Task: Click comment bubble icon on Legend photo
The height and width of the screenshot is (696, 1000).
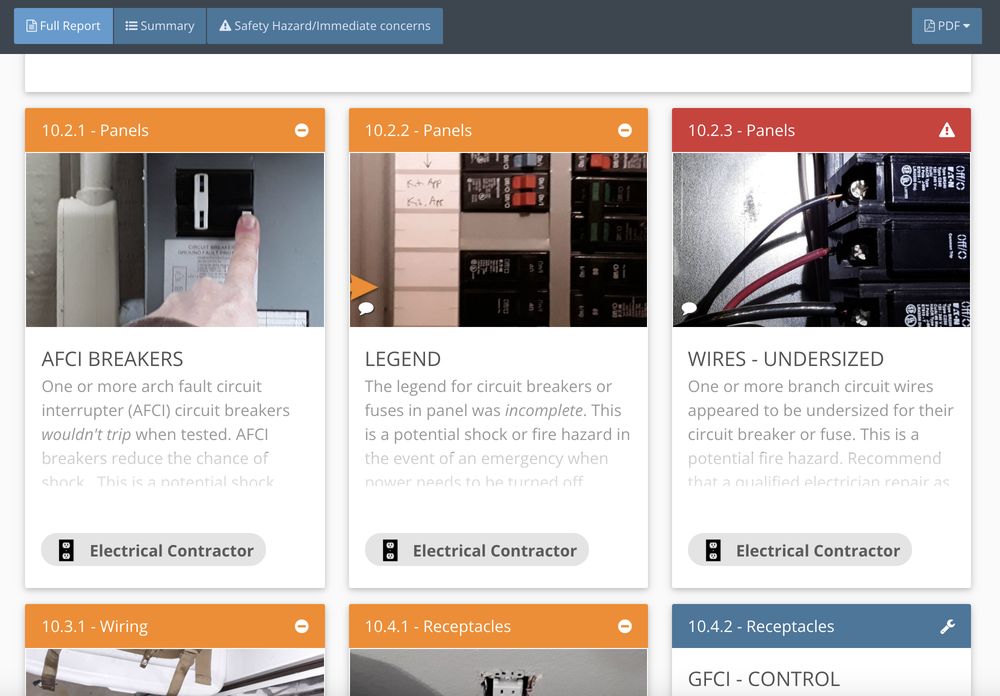Action: pos(366,309)
